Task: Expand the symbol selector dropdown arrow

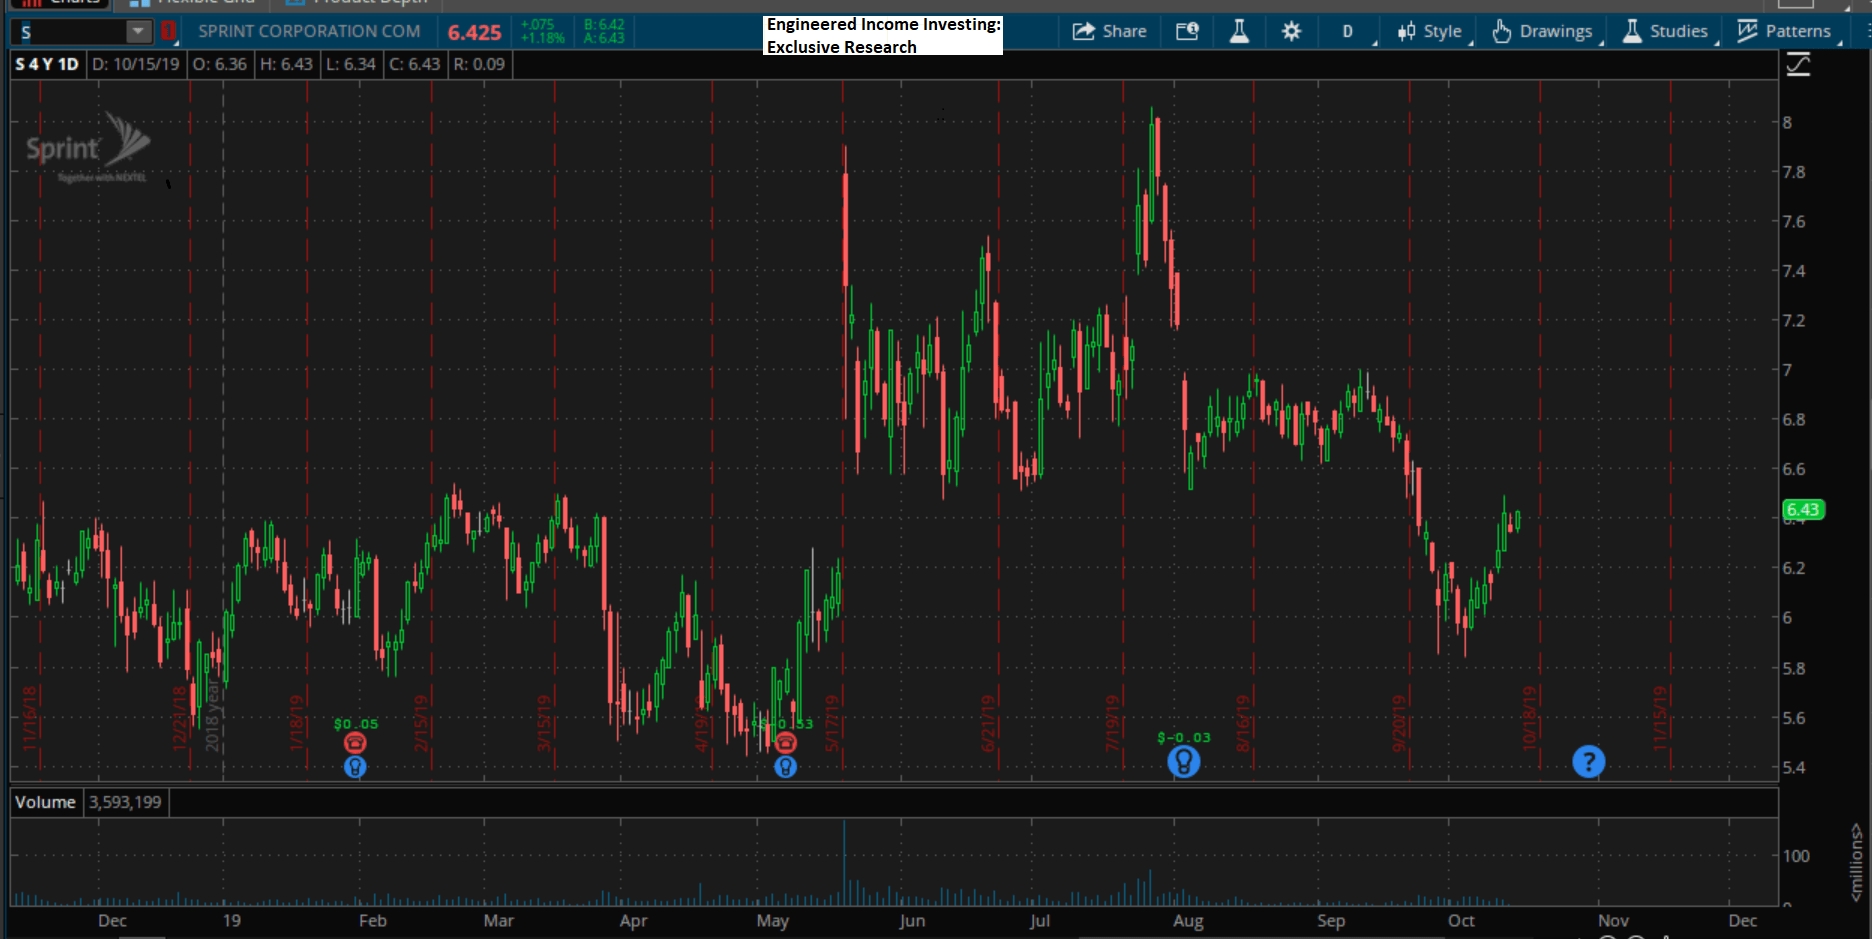Action: coord(138,32)
